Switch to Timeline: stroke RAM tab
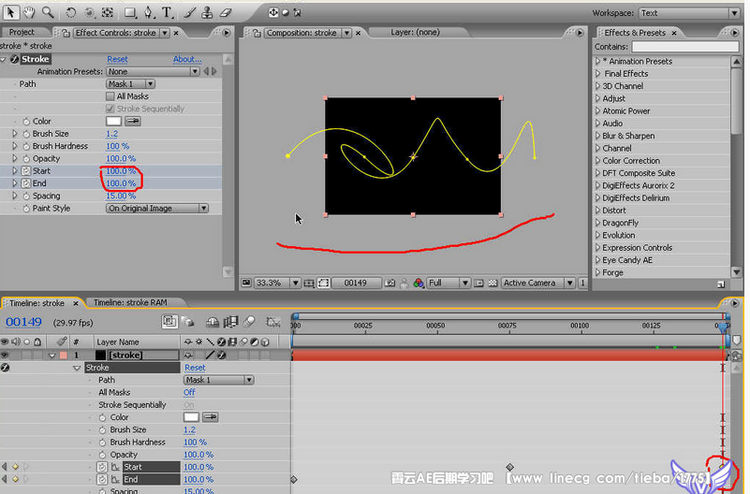 130,302
